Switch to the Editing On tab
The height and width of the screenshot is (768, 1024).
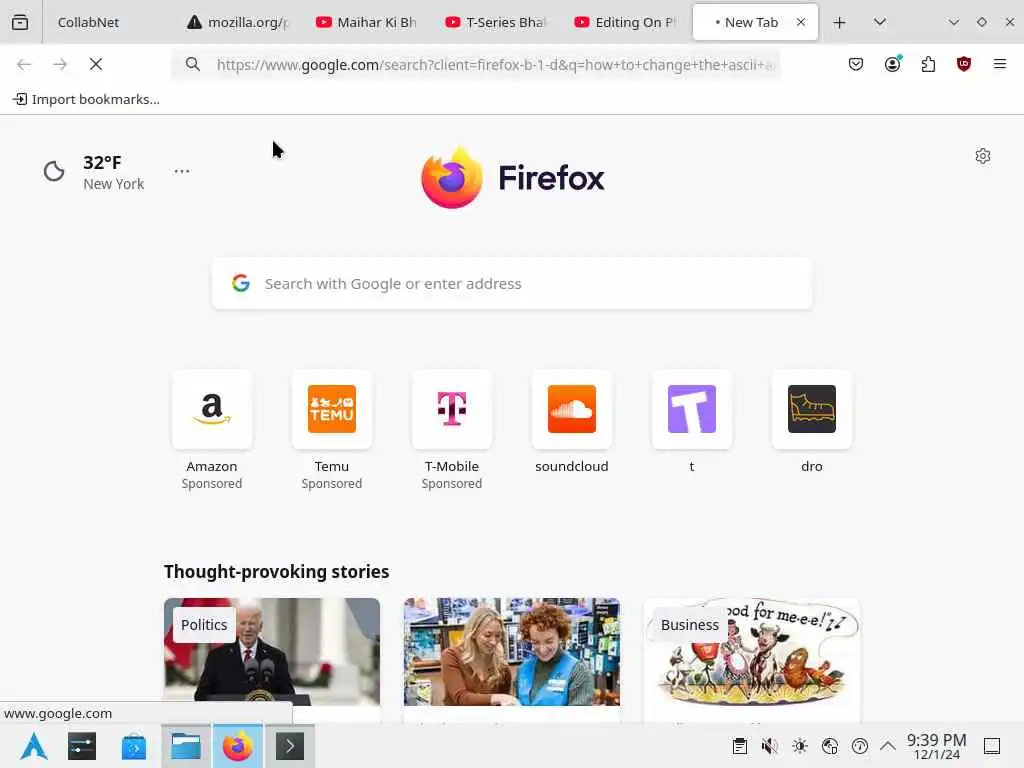tap(626, 22)
